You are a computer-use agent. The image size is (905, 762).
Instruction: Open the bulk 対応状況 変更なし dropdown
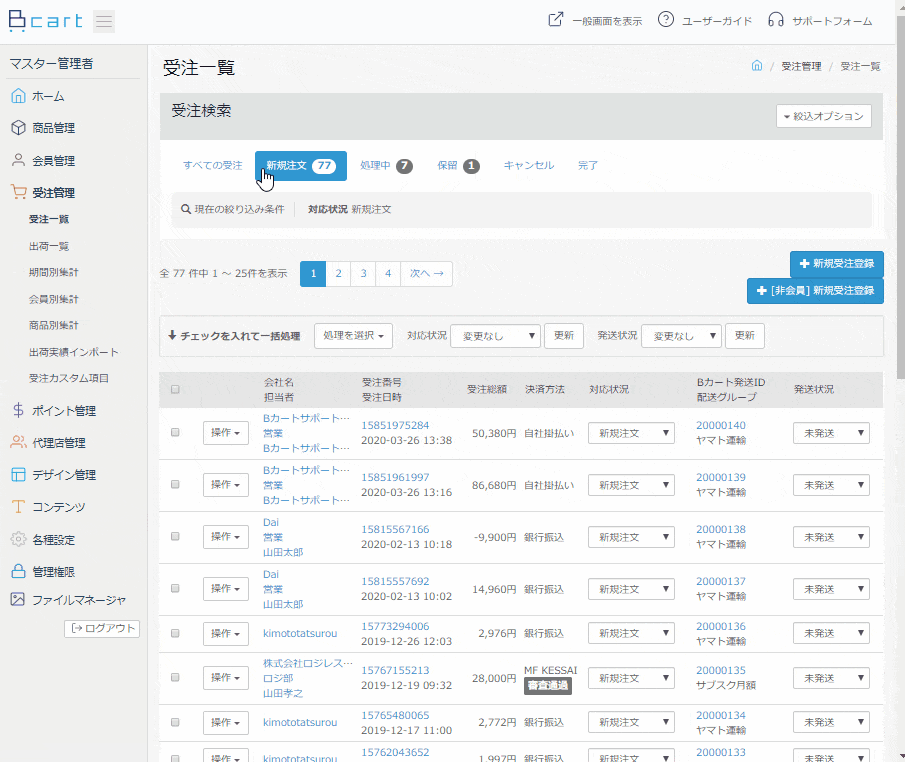point(495,336)
